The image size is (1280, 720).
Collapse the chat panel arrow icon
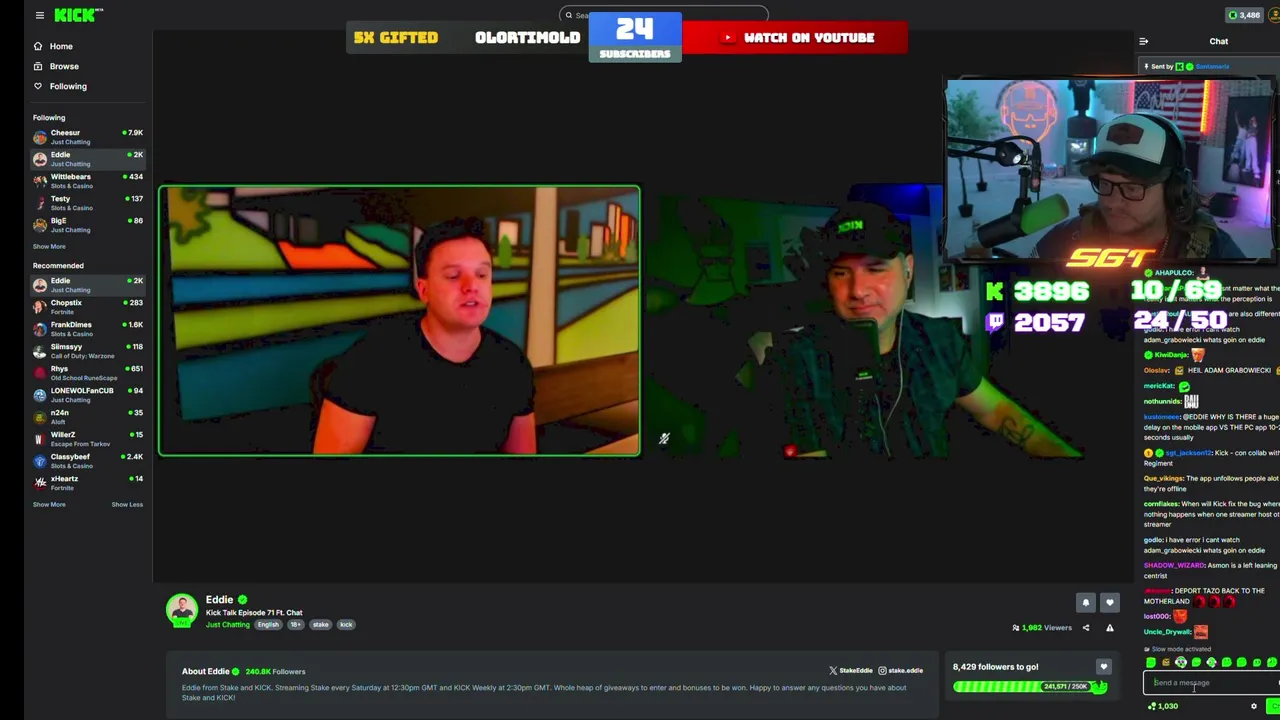click(1143, 41)
